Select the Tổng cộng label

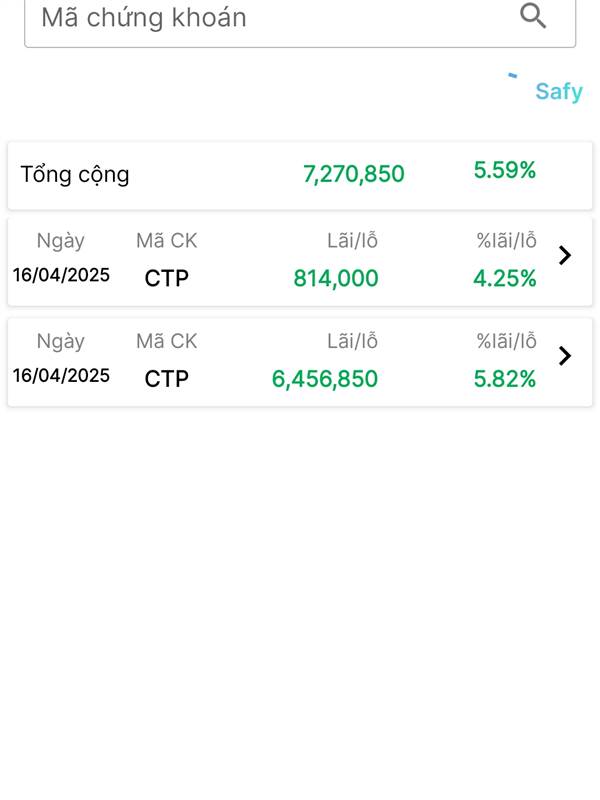(x=74, y=175)
